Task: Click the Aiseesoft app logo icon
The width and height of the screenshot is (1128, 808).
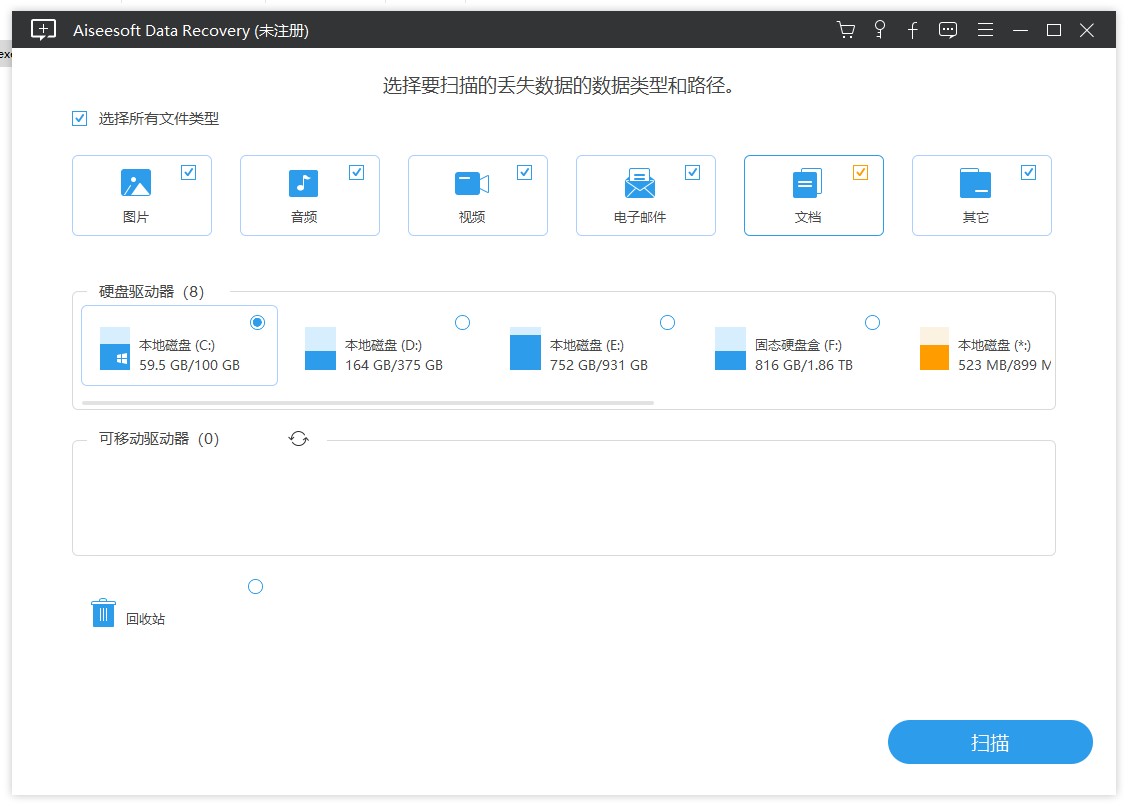Action: pyautogui.click(x=43, y=29)
